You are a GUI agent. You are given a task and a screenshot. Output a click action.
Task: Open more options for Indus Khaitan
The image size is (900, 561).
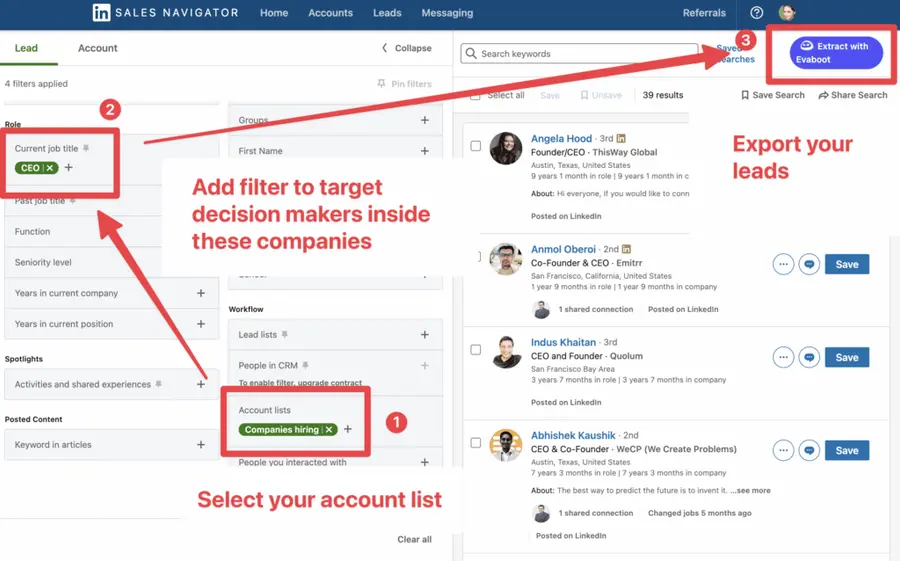783,357
